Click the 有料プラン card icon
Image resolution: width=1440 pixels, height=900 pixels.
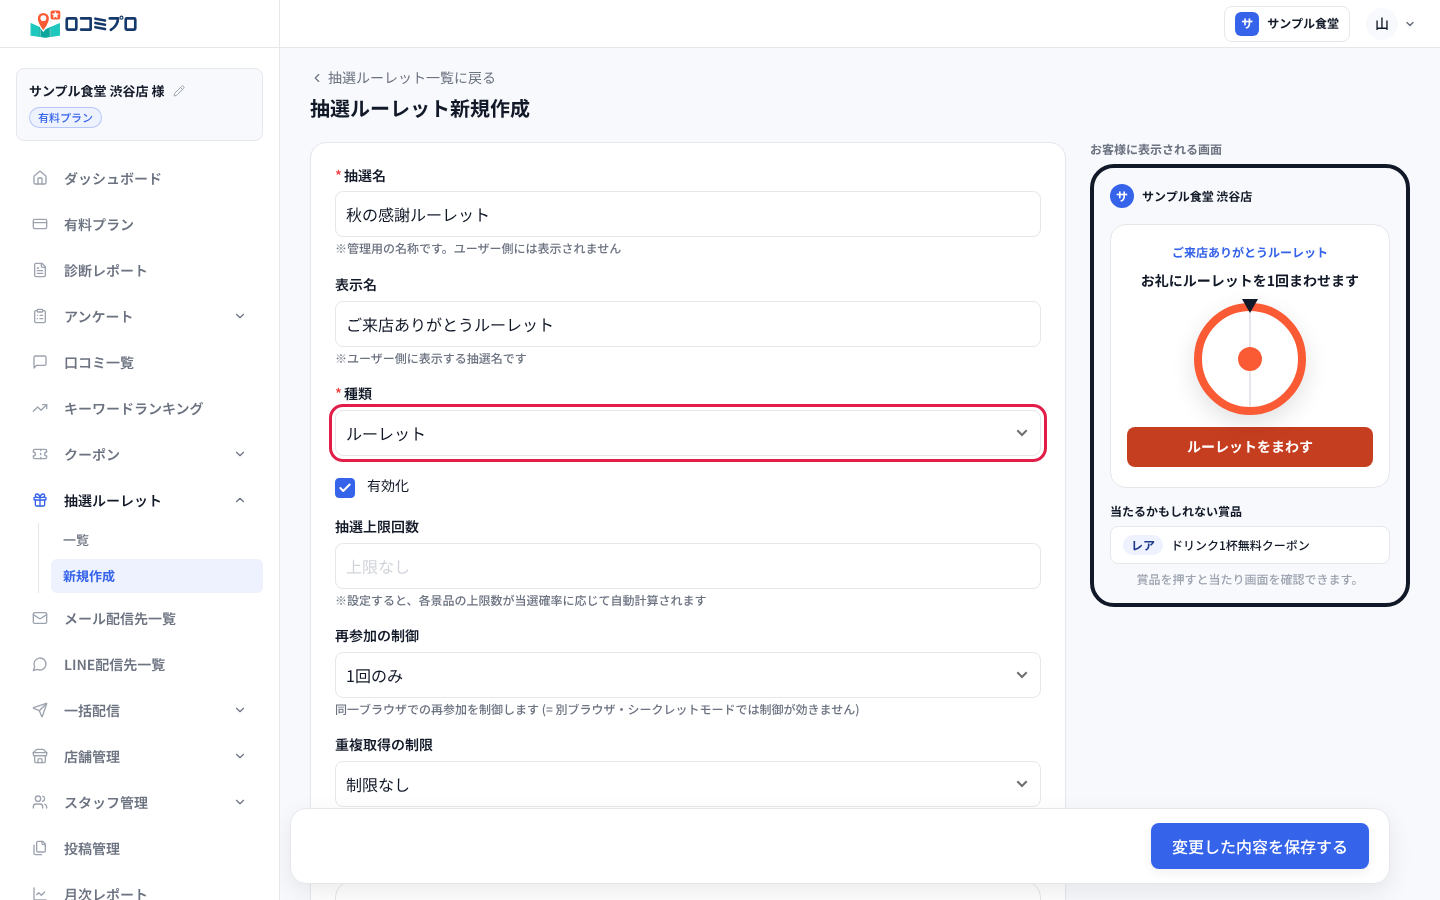[40, 224]
